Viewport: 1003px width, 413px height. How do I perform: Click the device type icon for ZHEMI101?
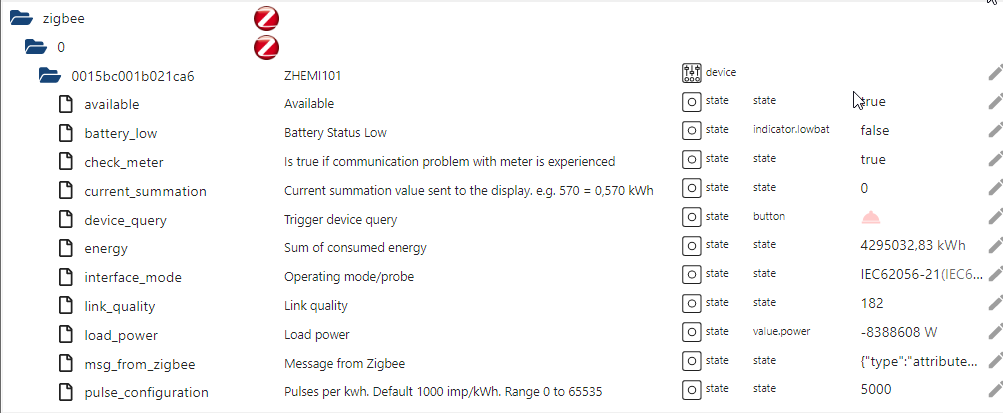[x=692, y=73]
